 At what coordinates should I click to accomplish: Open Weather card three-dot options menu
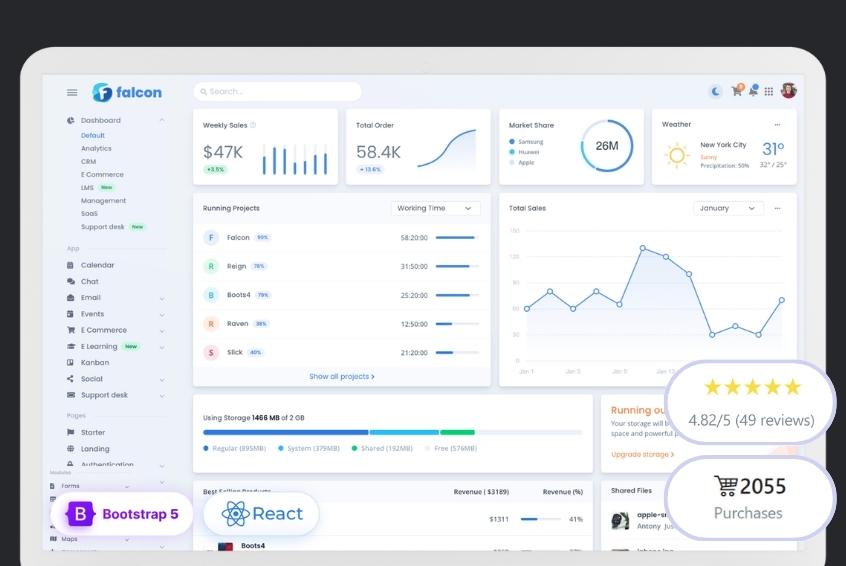(x=777, y=125)
